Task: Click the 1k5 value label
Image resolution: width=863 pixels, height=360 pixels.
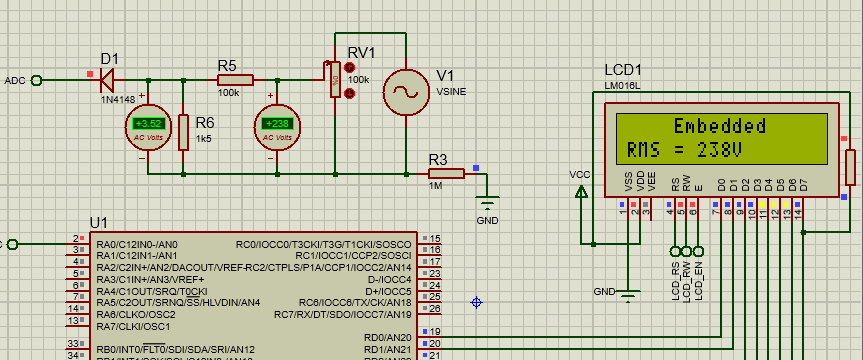Action: click(x=203, y=139)
